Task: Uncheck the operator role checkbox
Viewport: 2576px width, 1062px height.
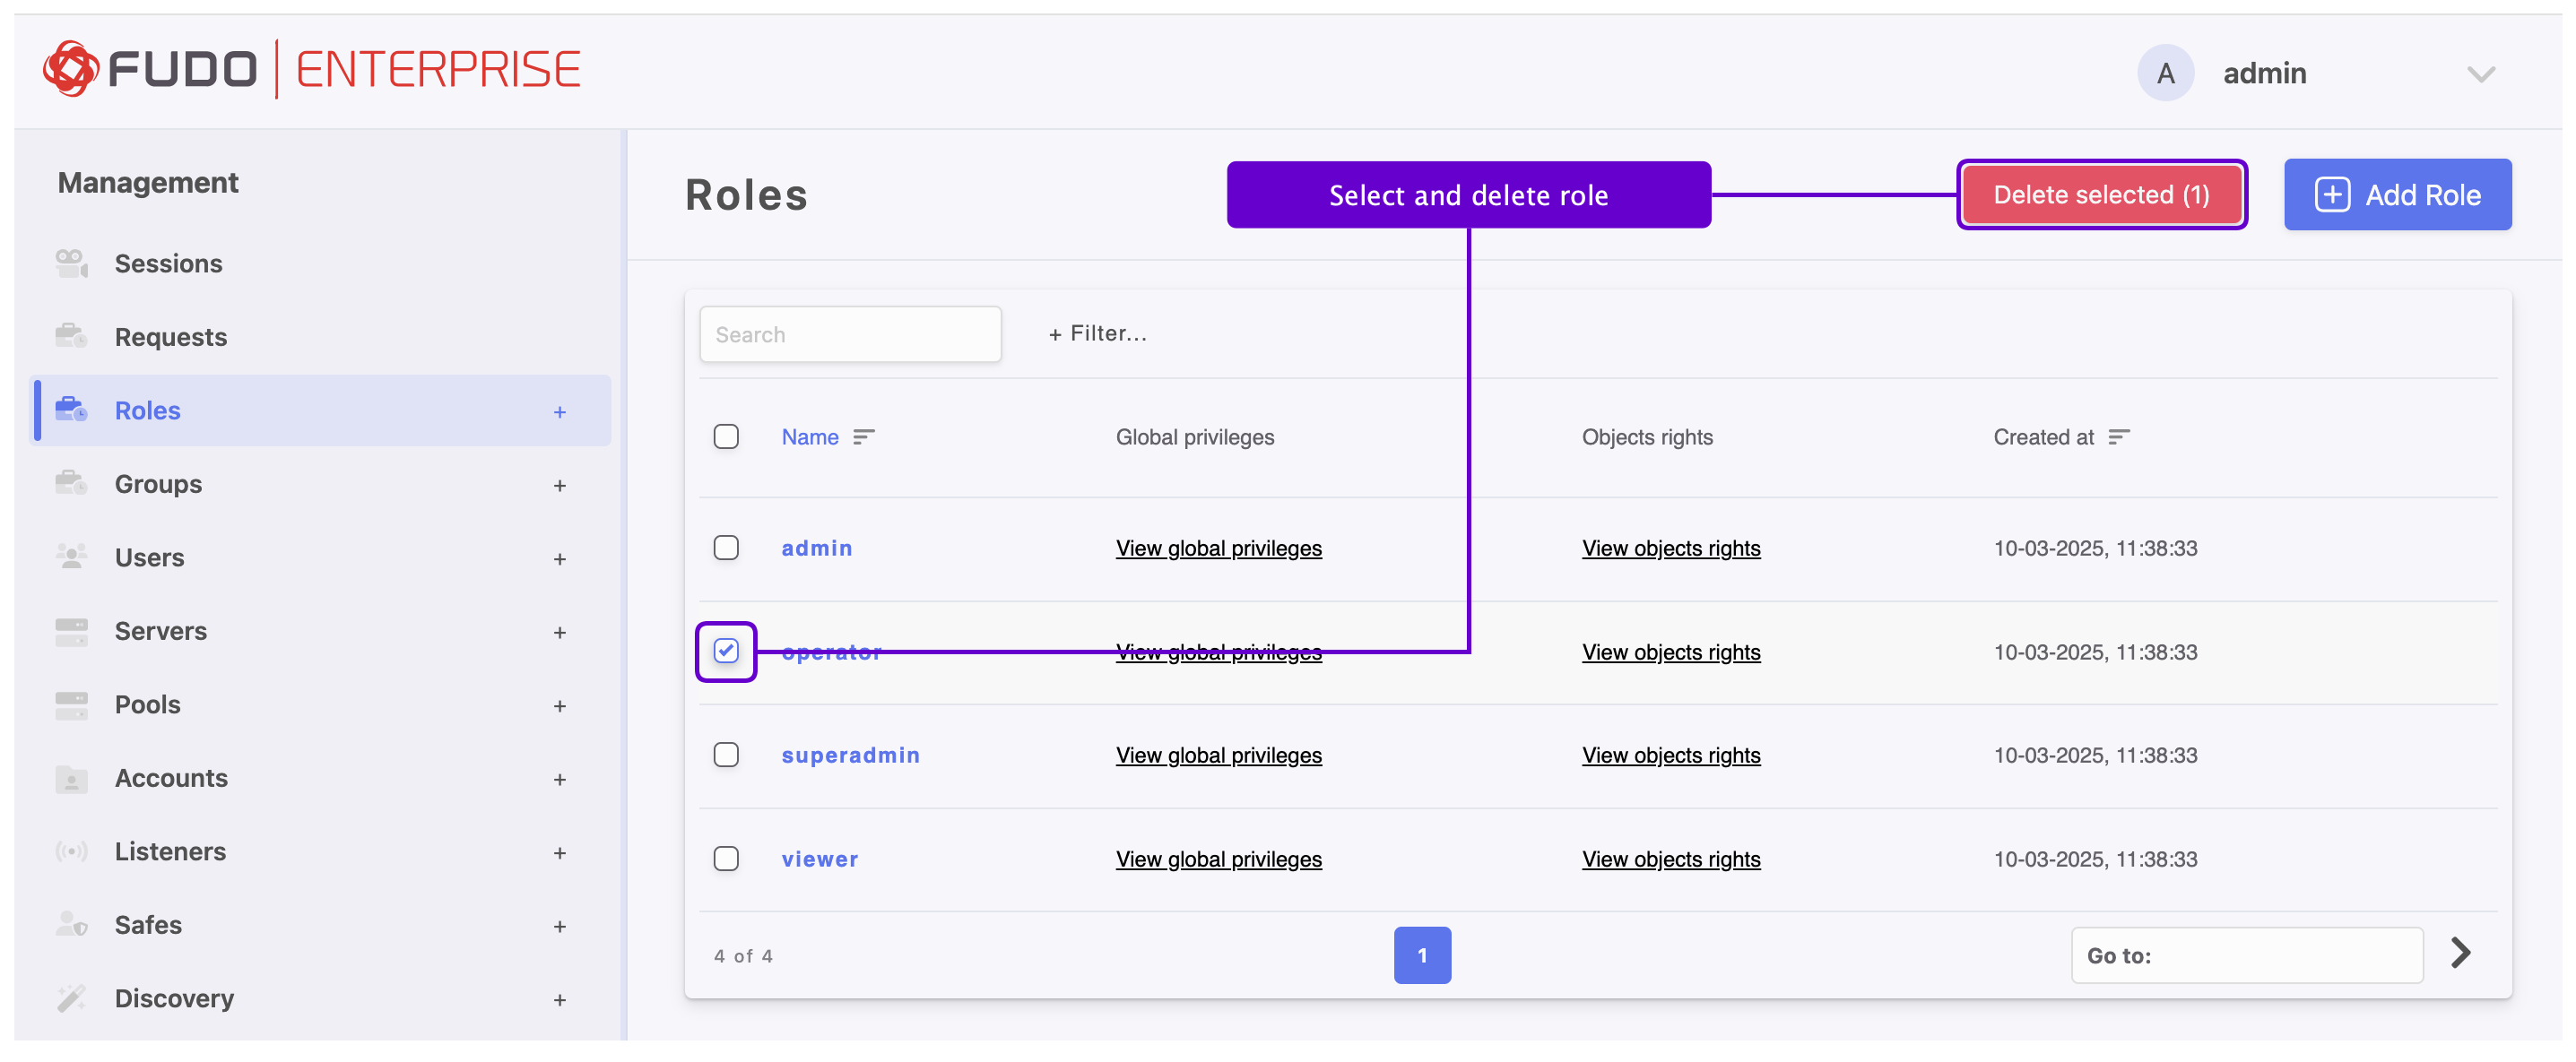Action: pyautogui.click(x=726, y=651)
